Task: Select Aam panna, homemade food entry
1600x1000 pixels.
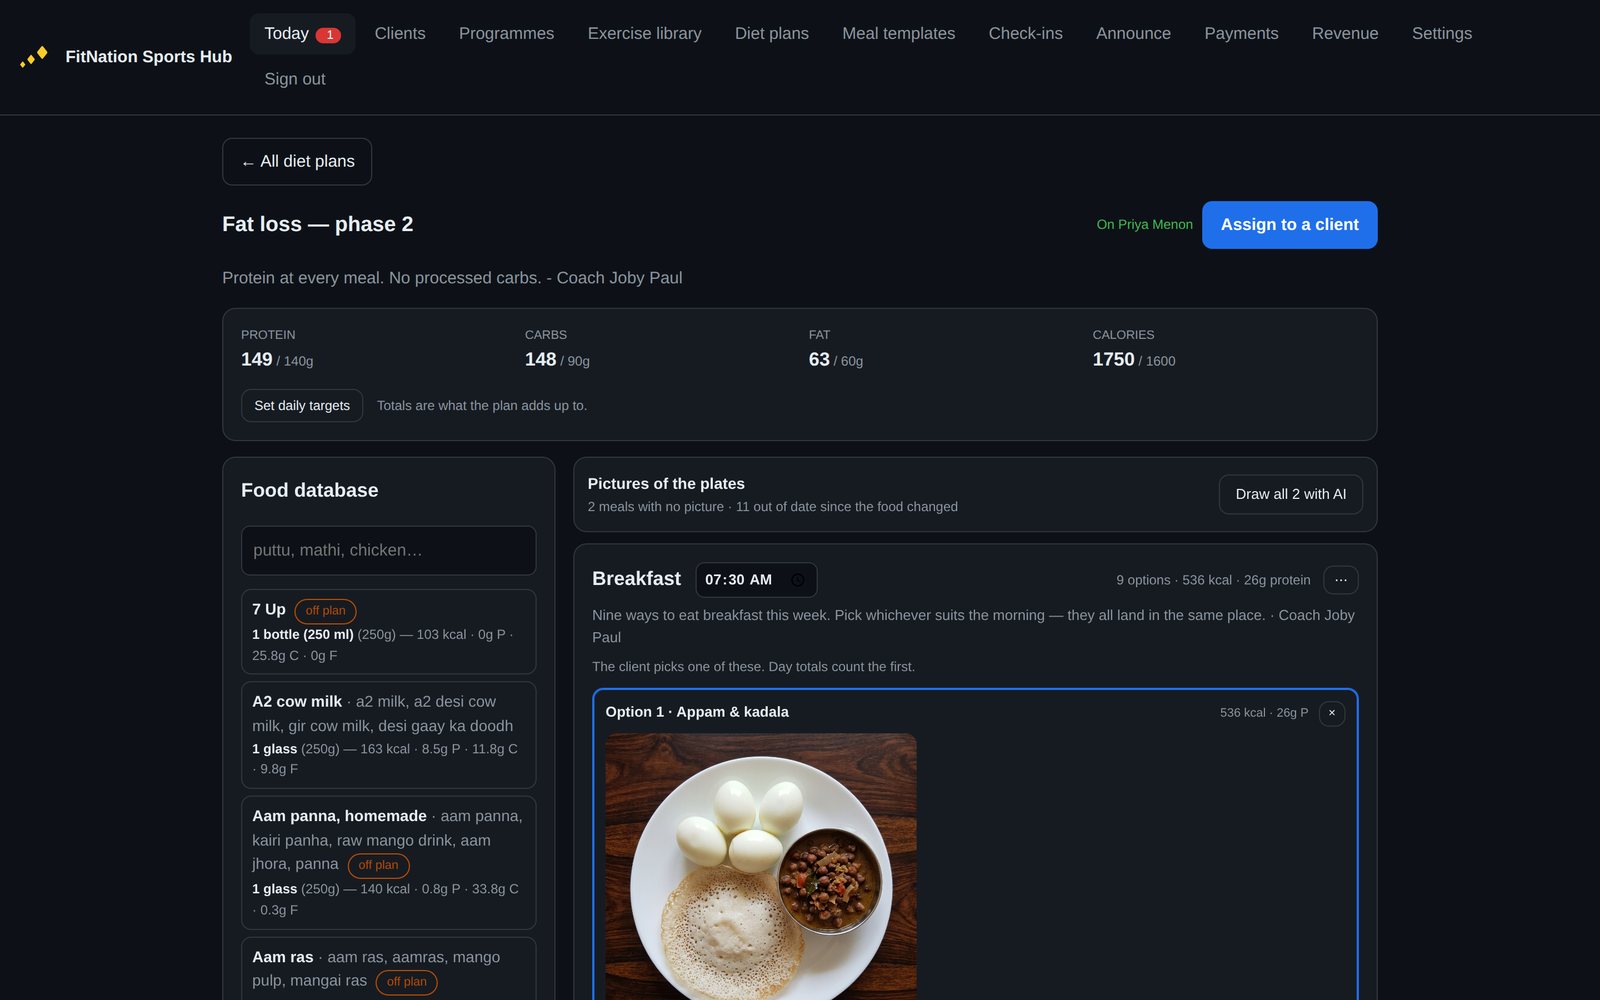Action: (388, 863)
